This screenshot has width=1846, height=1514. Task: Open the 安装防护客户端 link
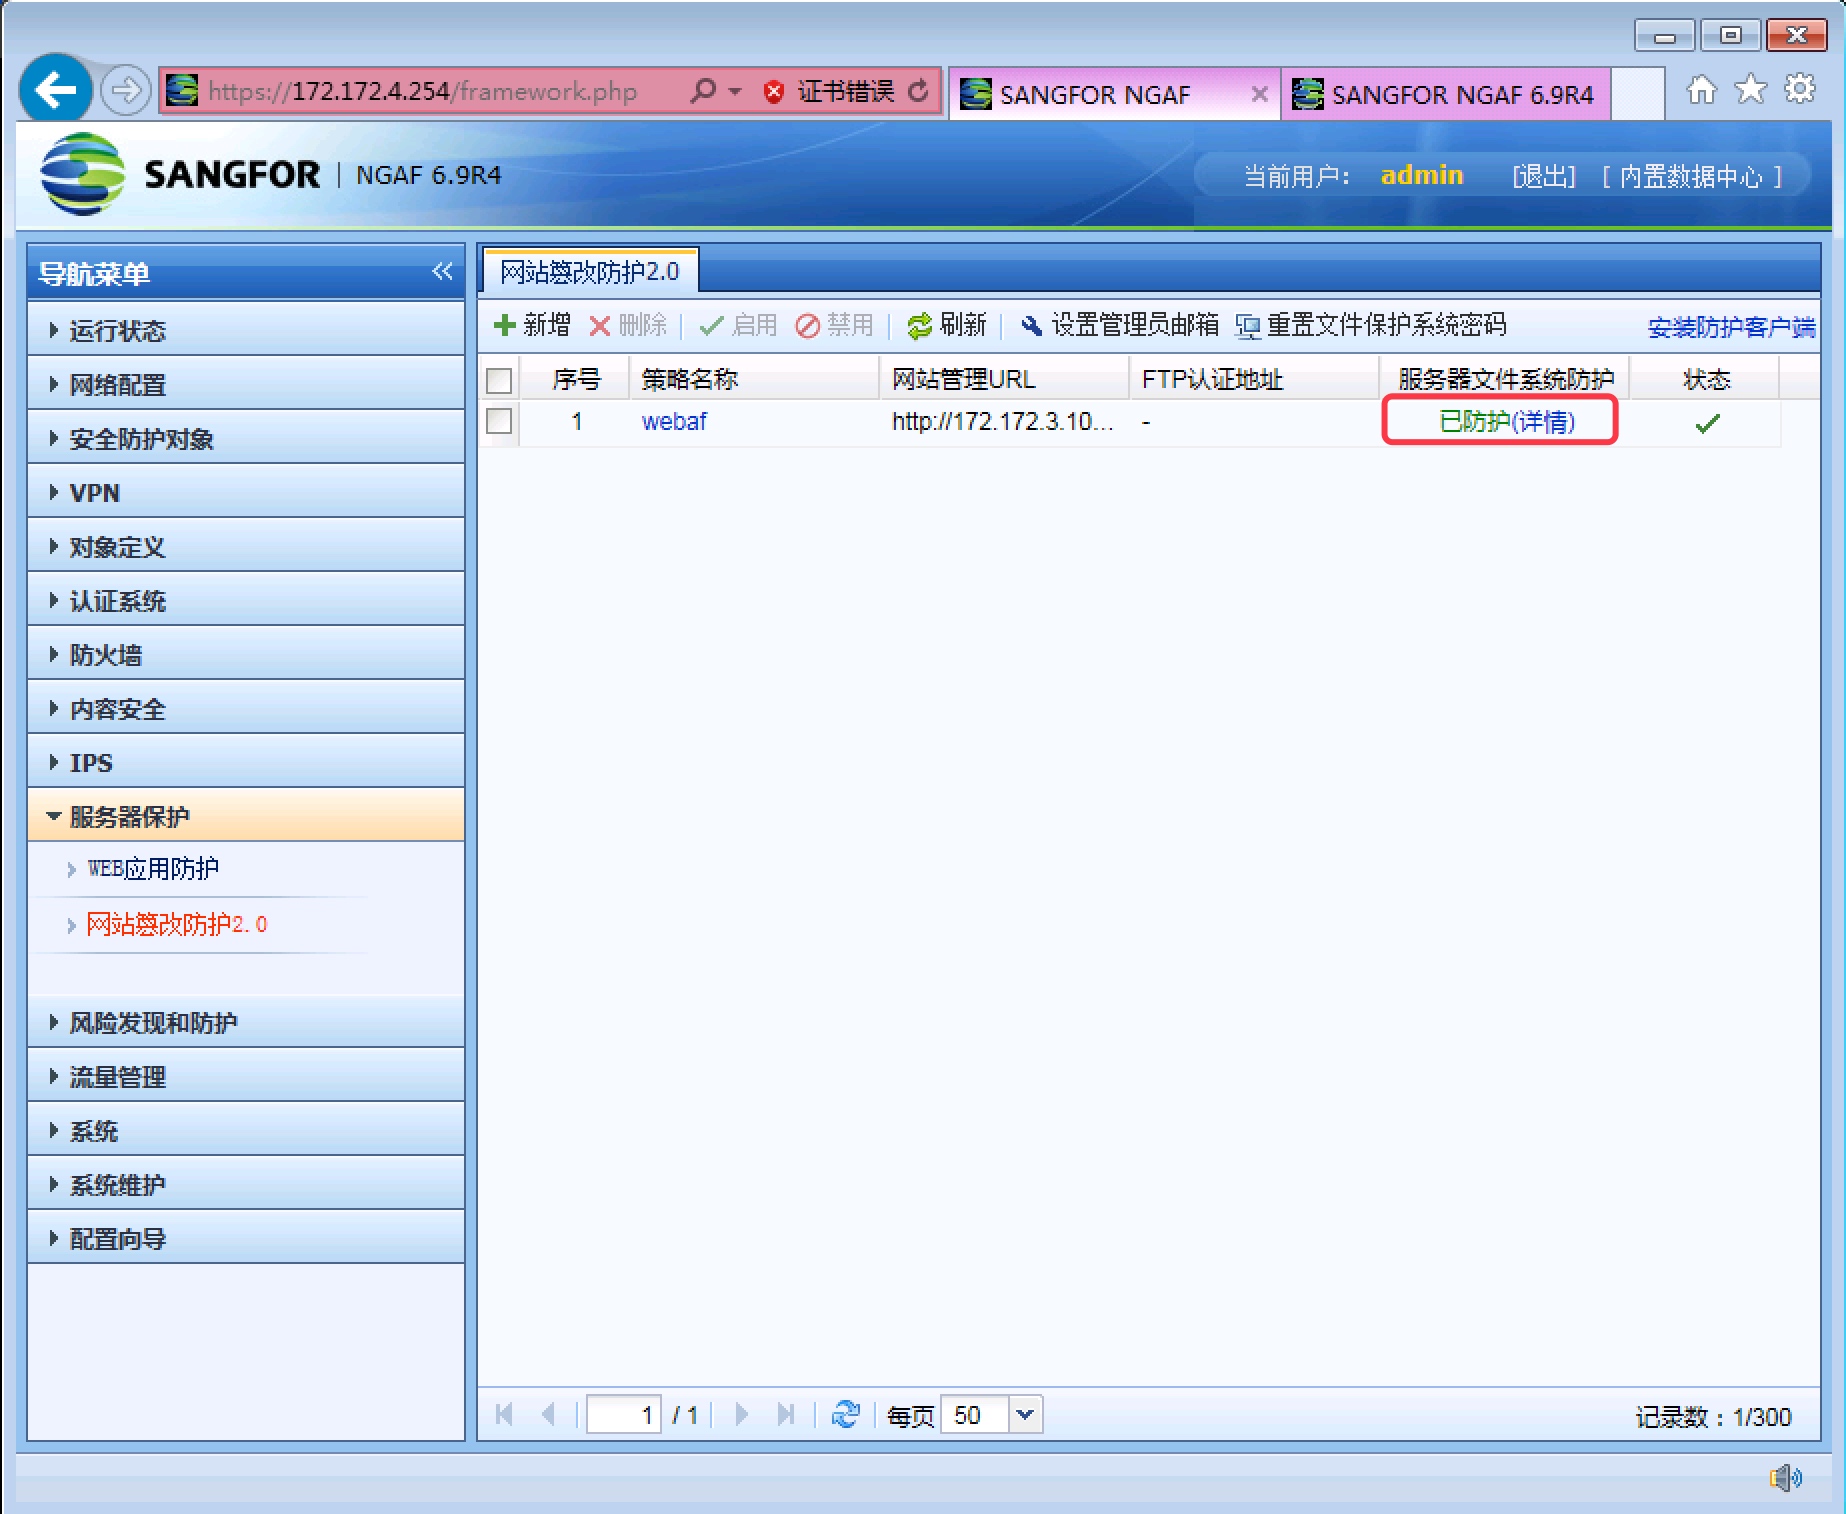point(1731,327)
